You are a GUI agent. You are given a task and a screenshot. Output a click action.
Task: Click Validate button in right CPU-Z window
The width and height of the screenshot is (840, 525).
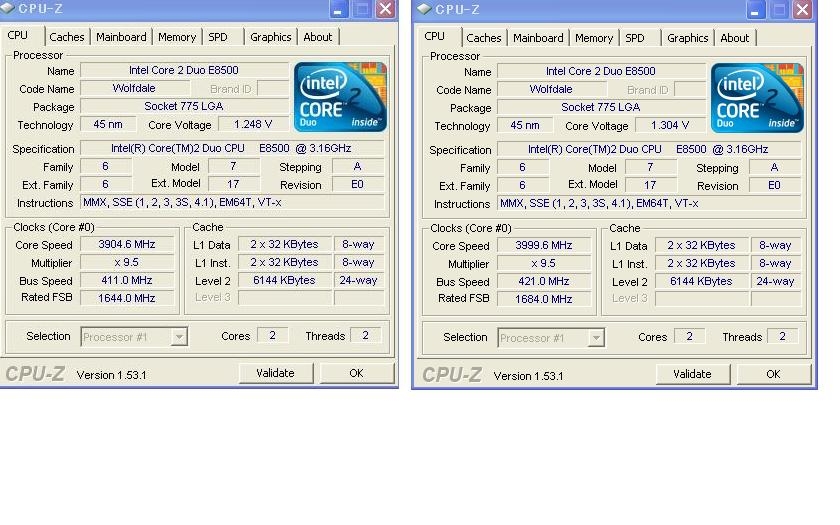click(692, 374)
